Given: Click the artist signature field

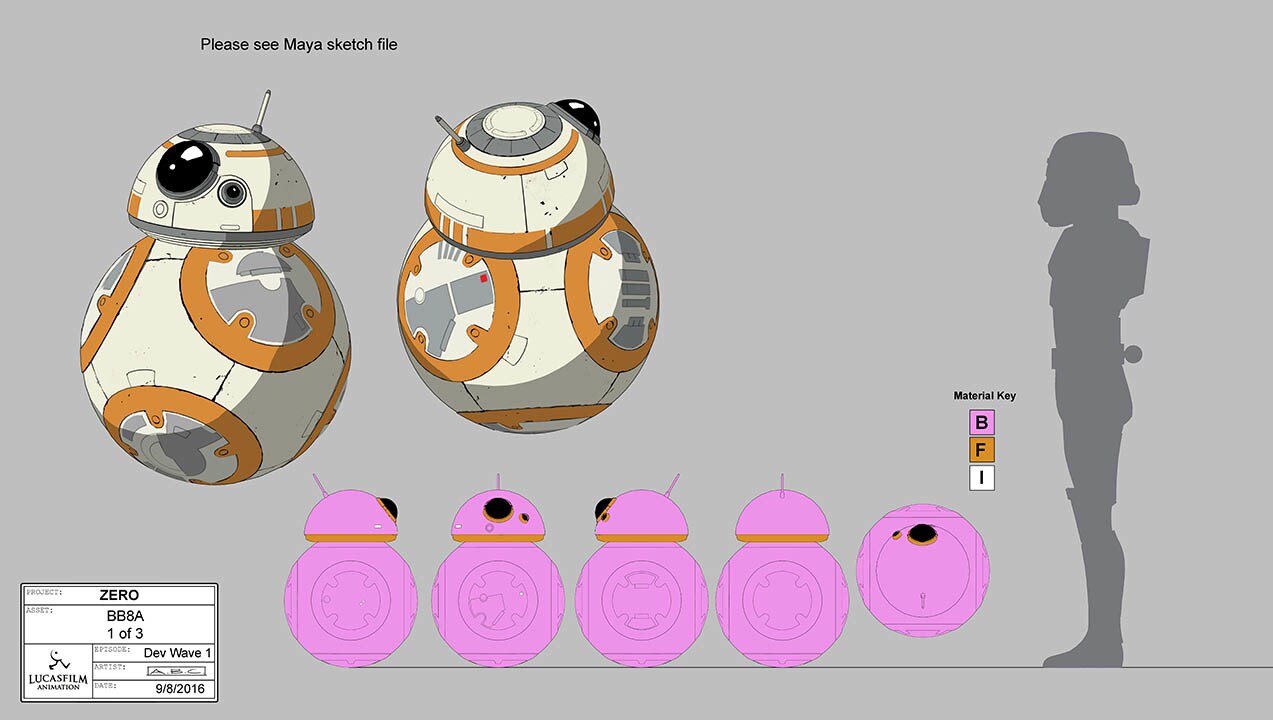Looking at the screenshot, I should pyautogui.click(x=178, y=669).
